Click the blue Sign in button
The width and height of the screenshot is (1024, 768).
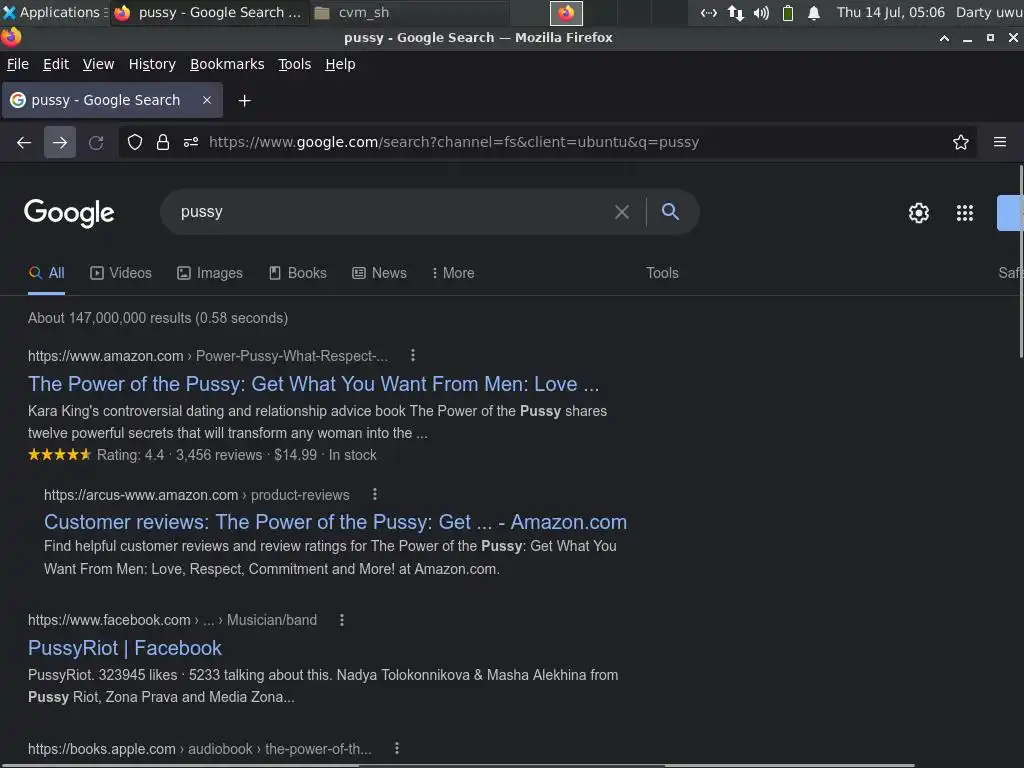(x=1009, y=213)
